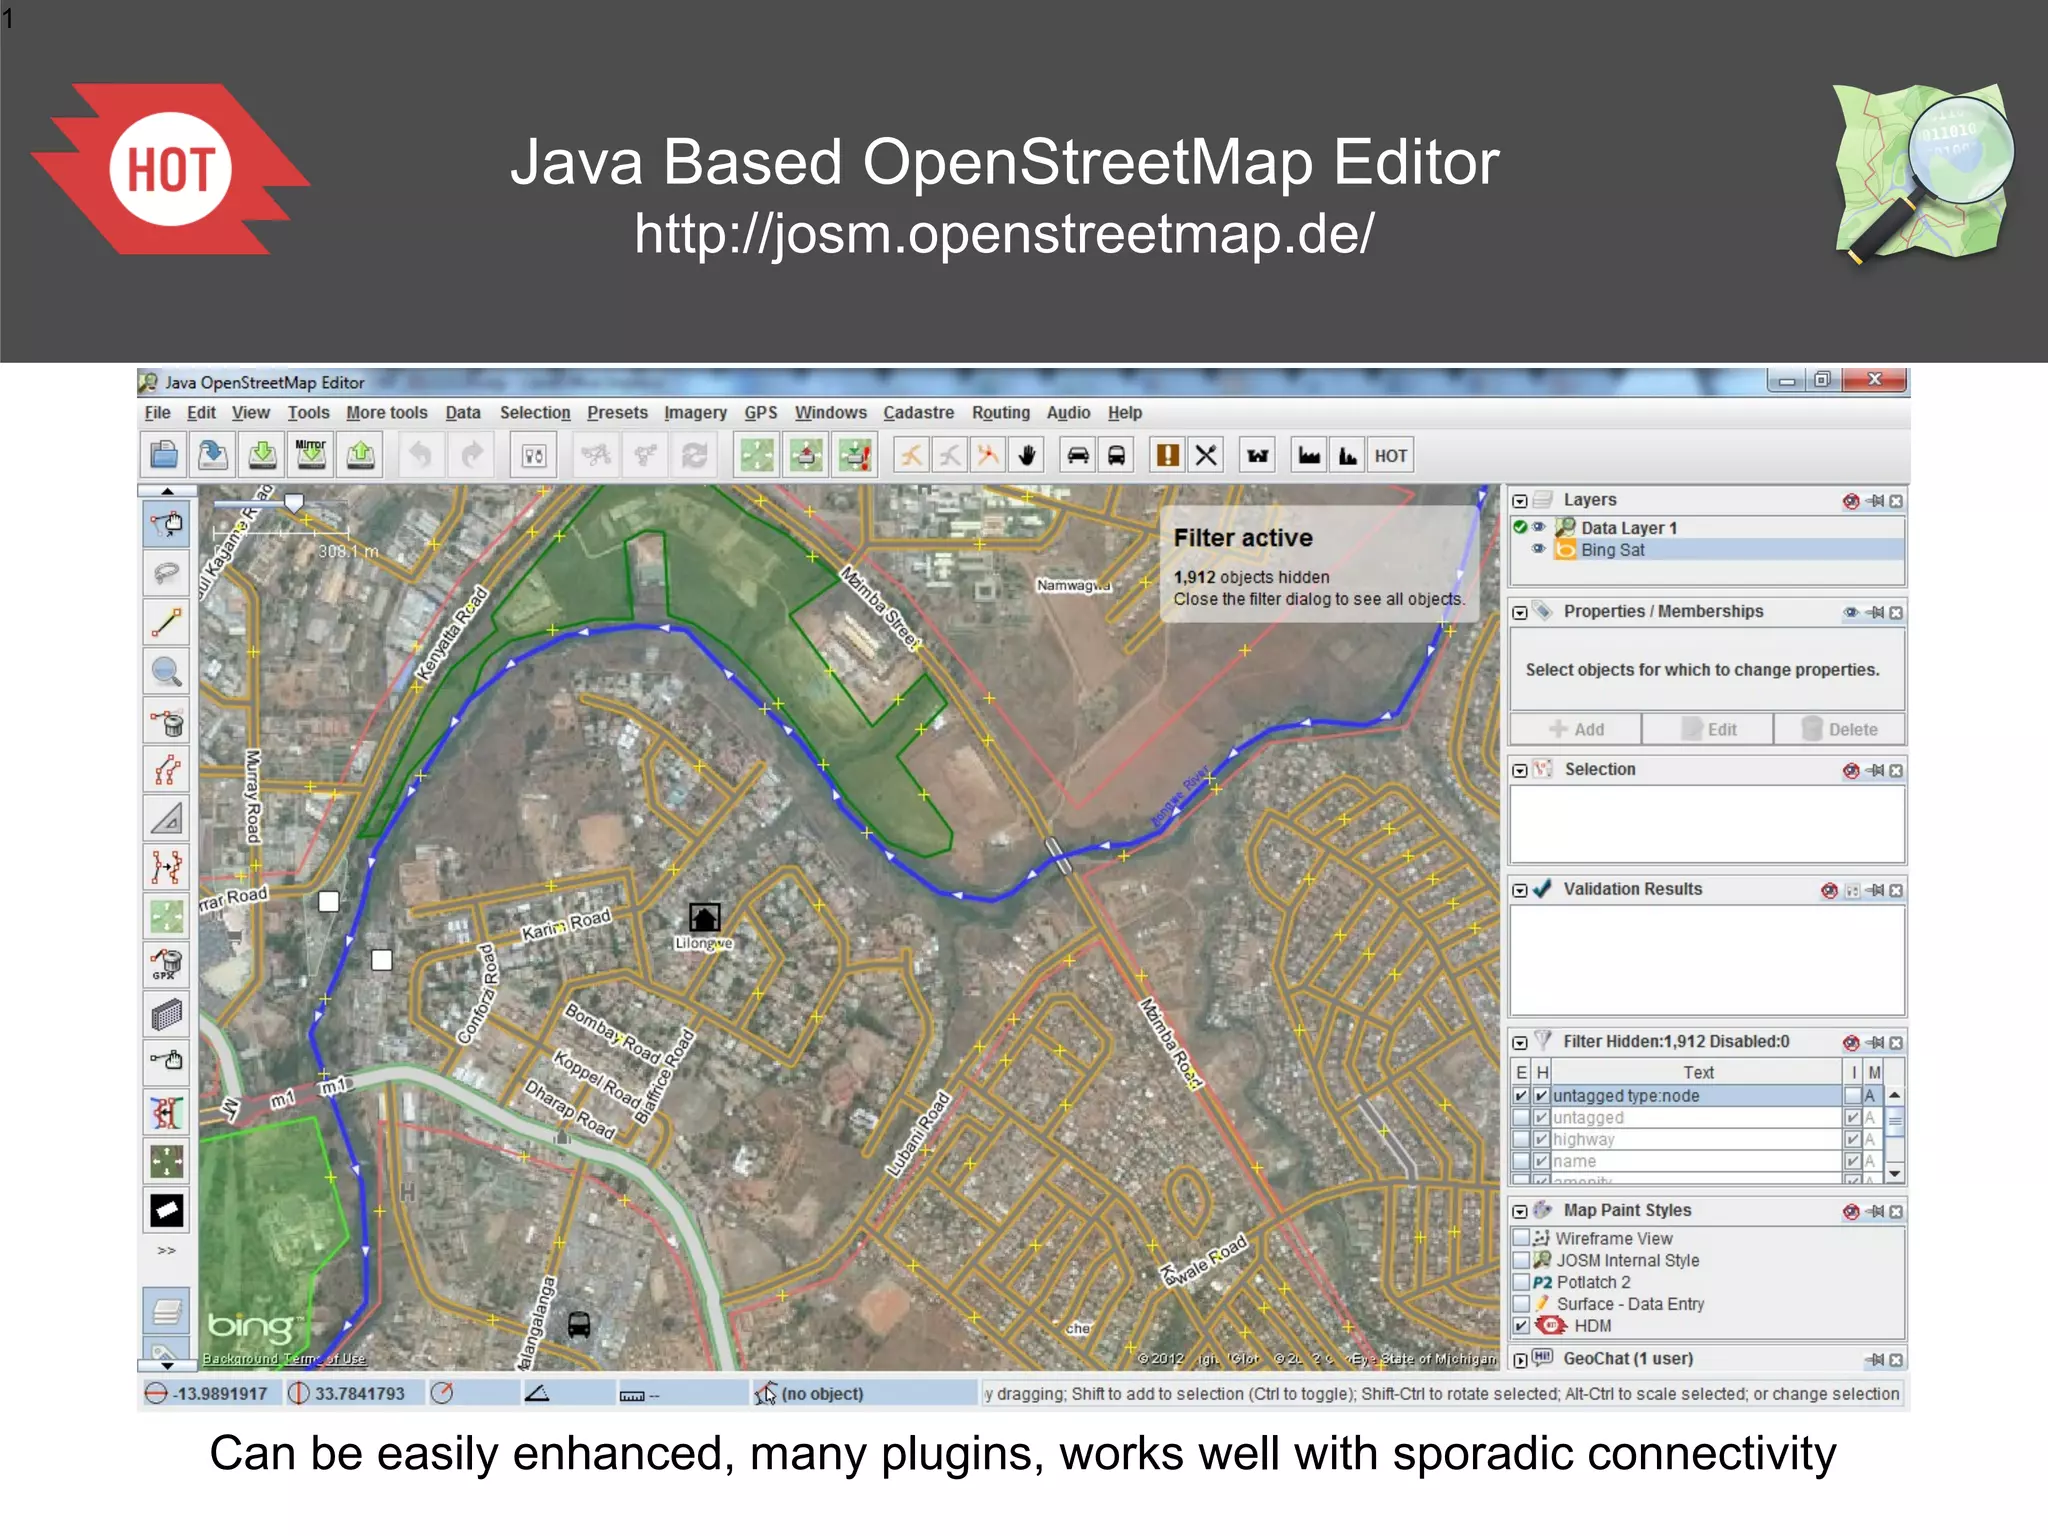Screen dimensions: 2048x1536
Task: Click the latitude field showing -13.9891917
Action: pos(210,1393)
